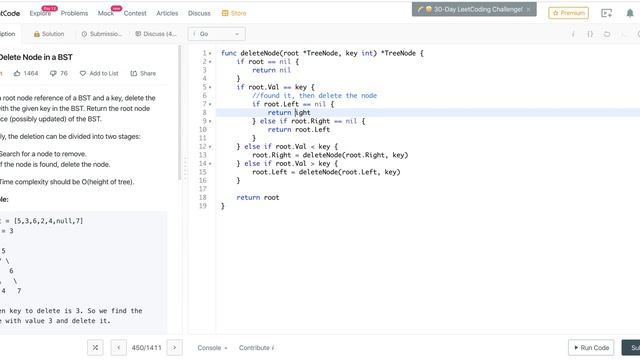Click 'return root.Left' on line 10
Screen dimensions: 640x360
point(299,130)
